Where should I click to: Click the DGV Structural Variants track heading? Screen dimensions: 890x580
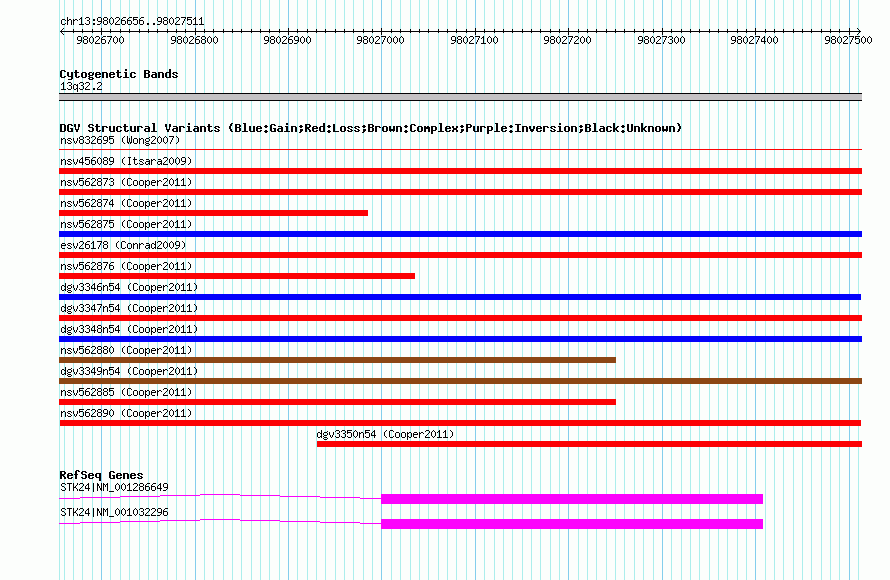(x=371, y=128)
